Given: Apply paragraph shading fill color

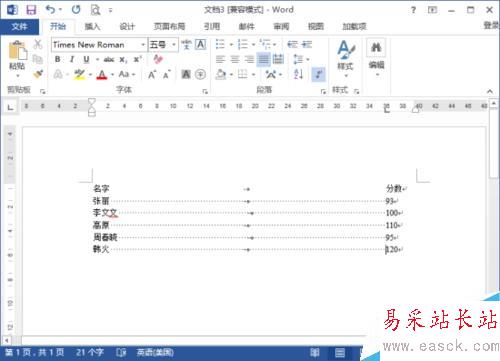Looking at the screenshot, I should coord(220,74).
